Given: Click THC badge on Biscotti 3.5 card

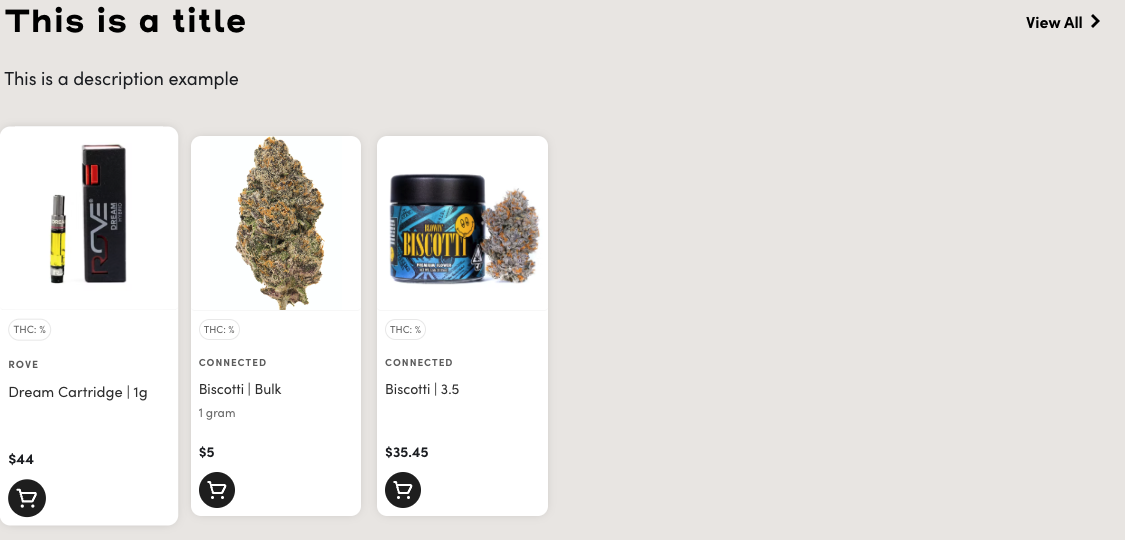Looking at the screenshot, I should pyautogui.click(x=405, y=330).
